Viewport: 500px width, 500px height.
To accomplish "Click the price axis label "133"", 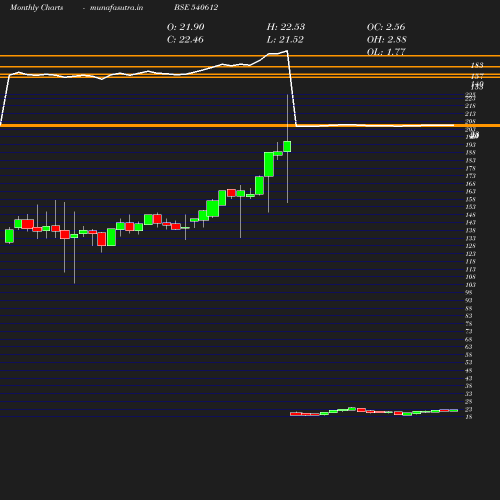I will click(x=470, y=238).
